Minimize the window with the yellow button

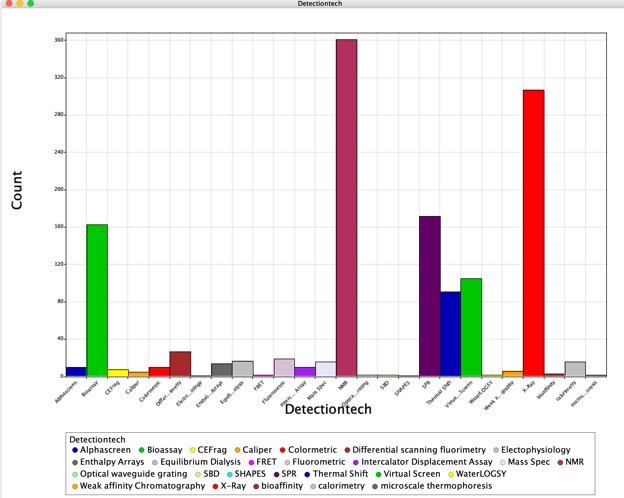click(20, 3)
